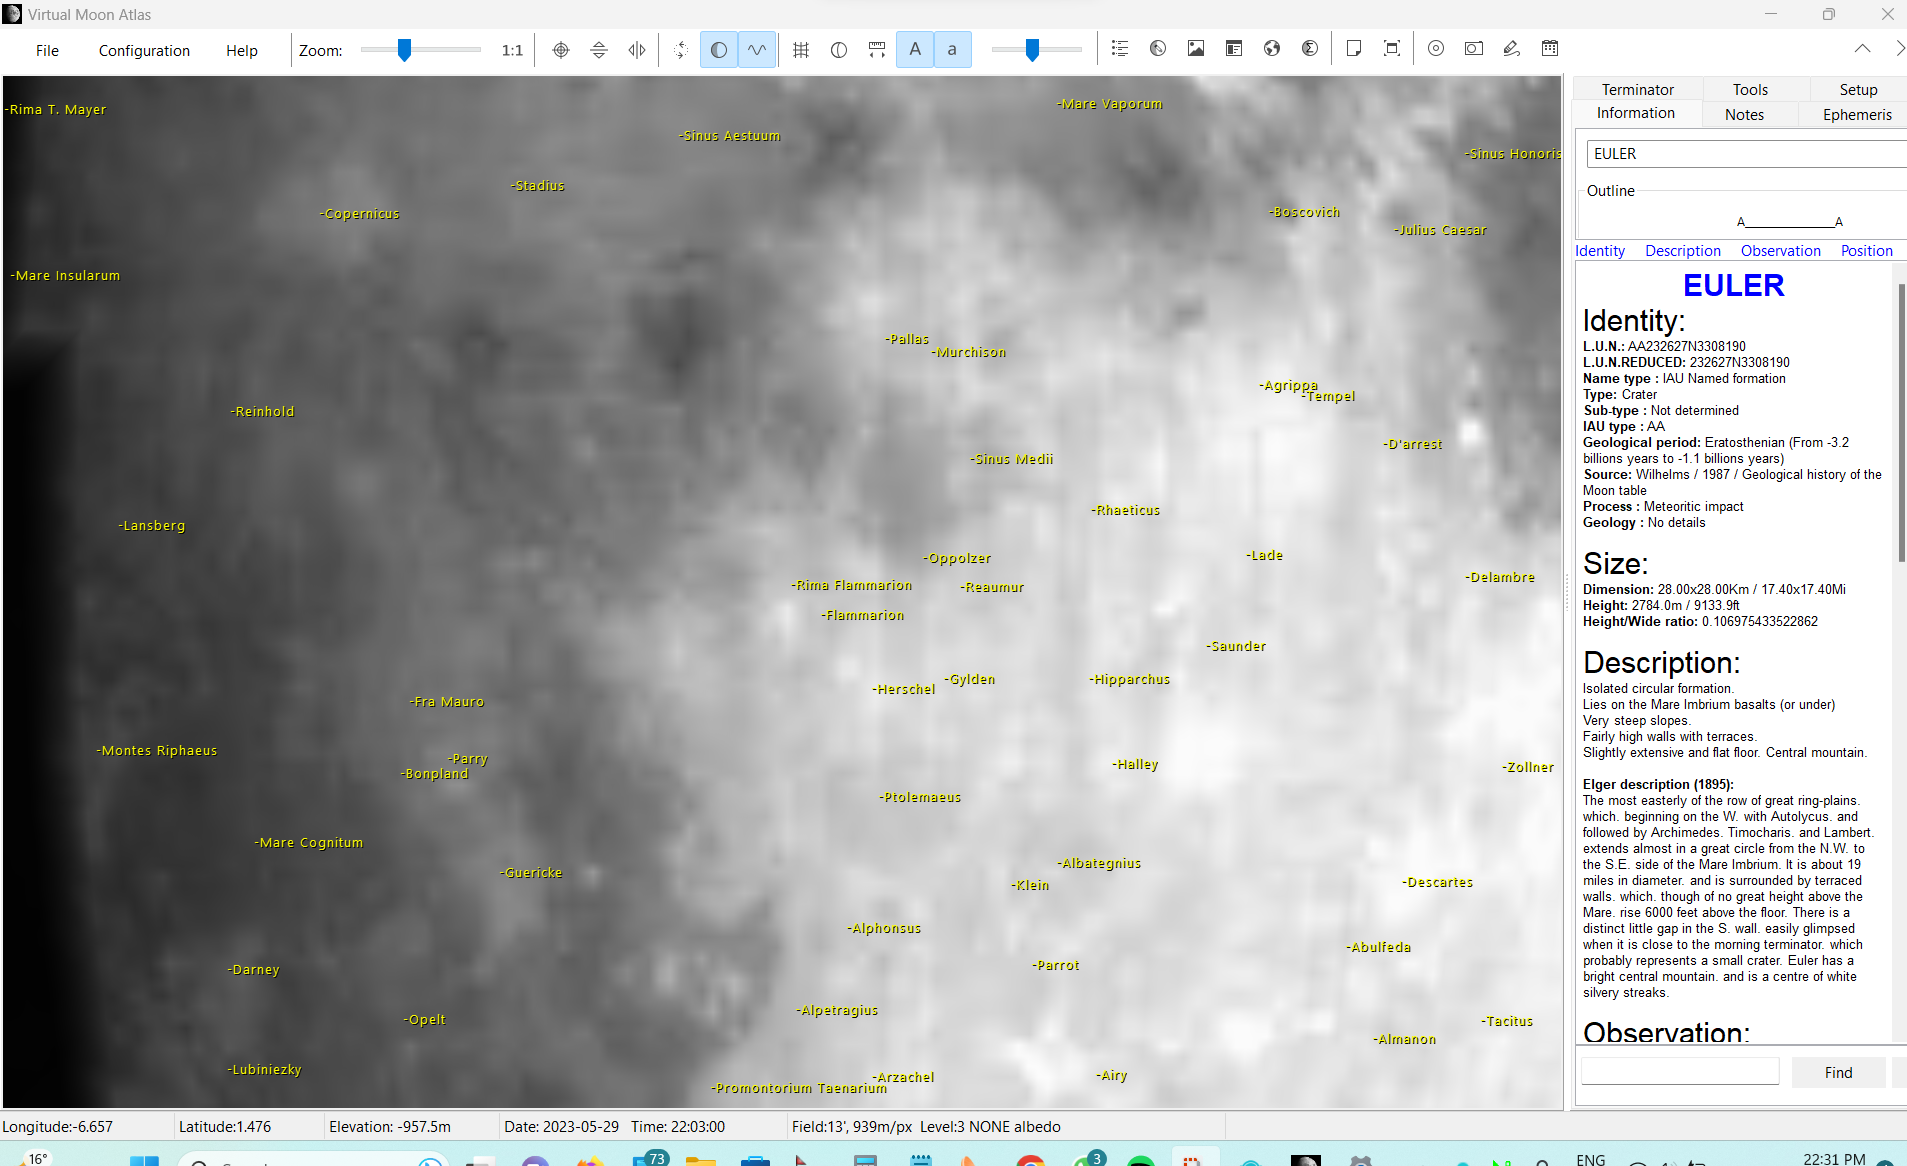1907x1166 pixels.
Task: Click the Hipparchus crater label
Action: pyautogui.click(x=1130, y=679)
